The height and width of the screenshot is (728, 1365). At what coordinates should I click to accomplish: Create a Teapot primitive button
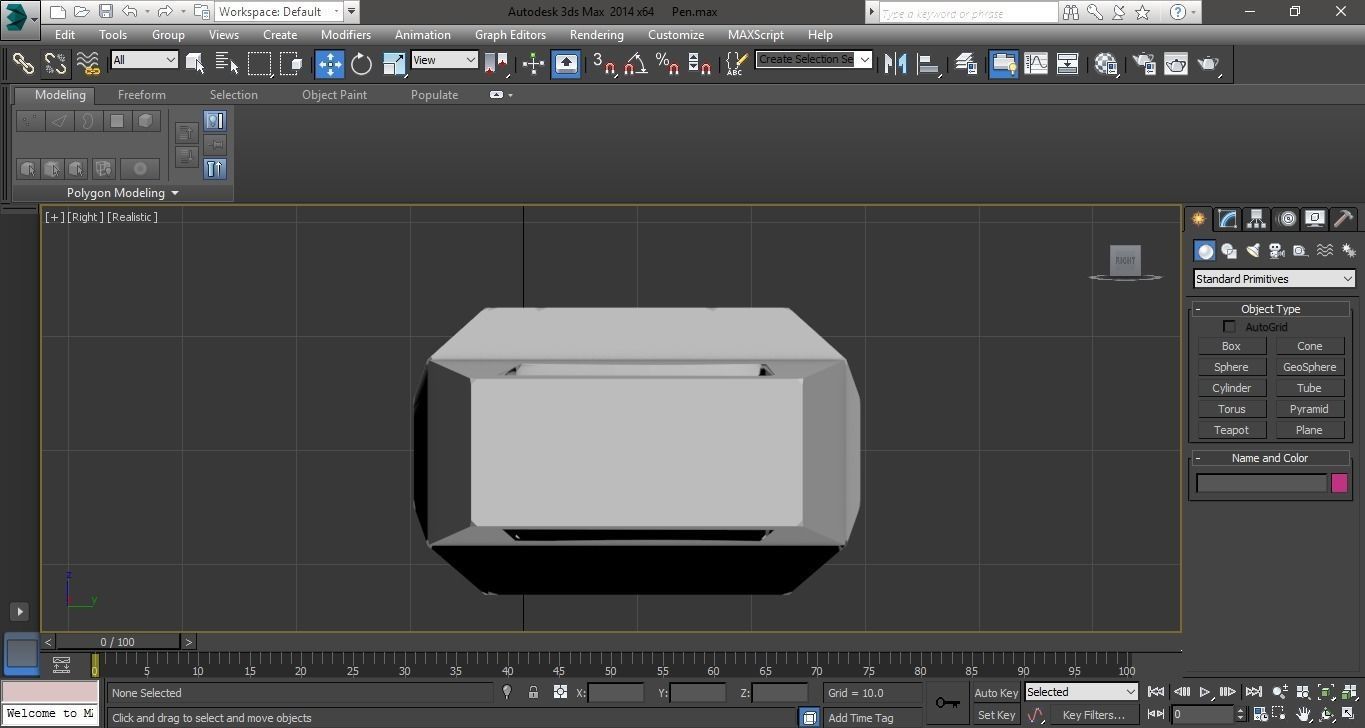tap(1231, 430)
